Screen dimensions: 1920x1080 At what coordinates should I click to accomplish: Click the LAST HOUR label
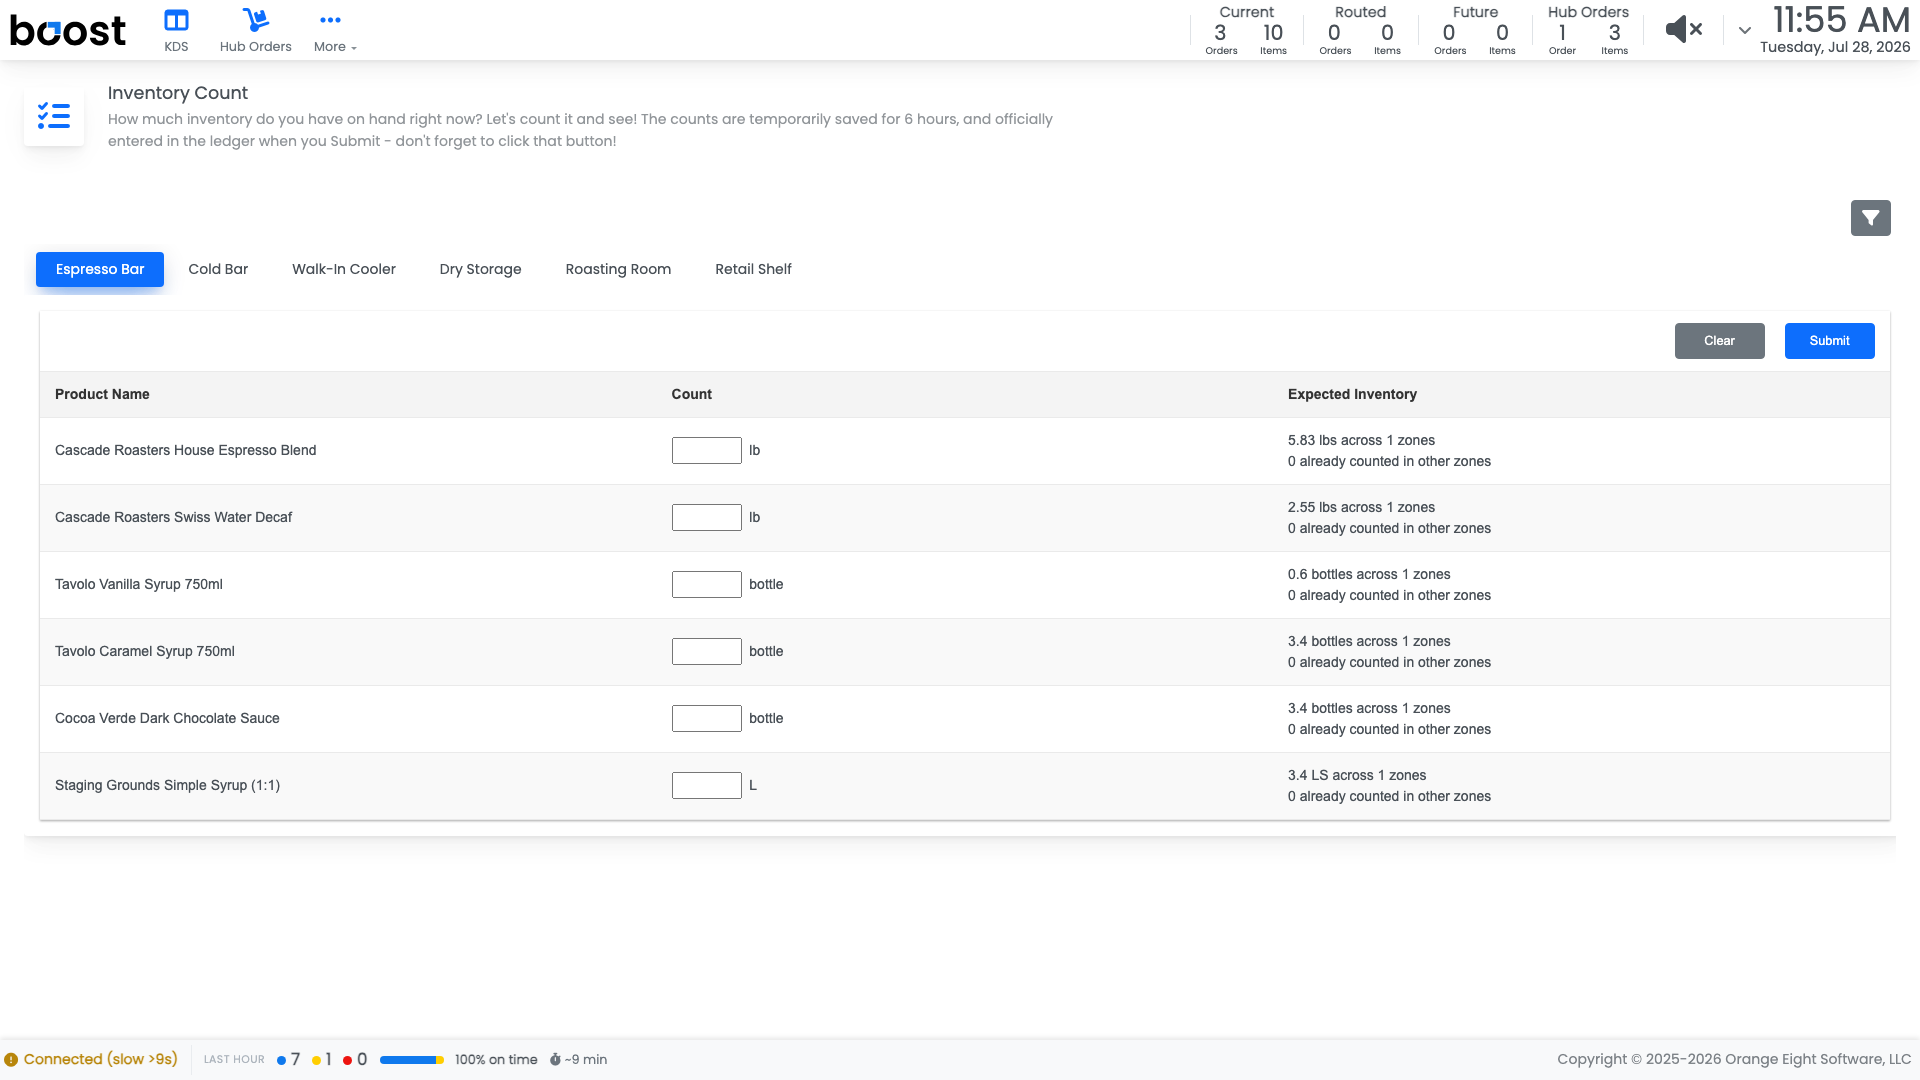coord(234,1060)
